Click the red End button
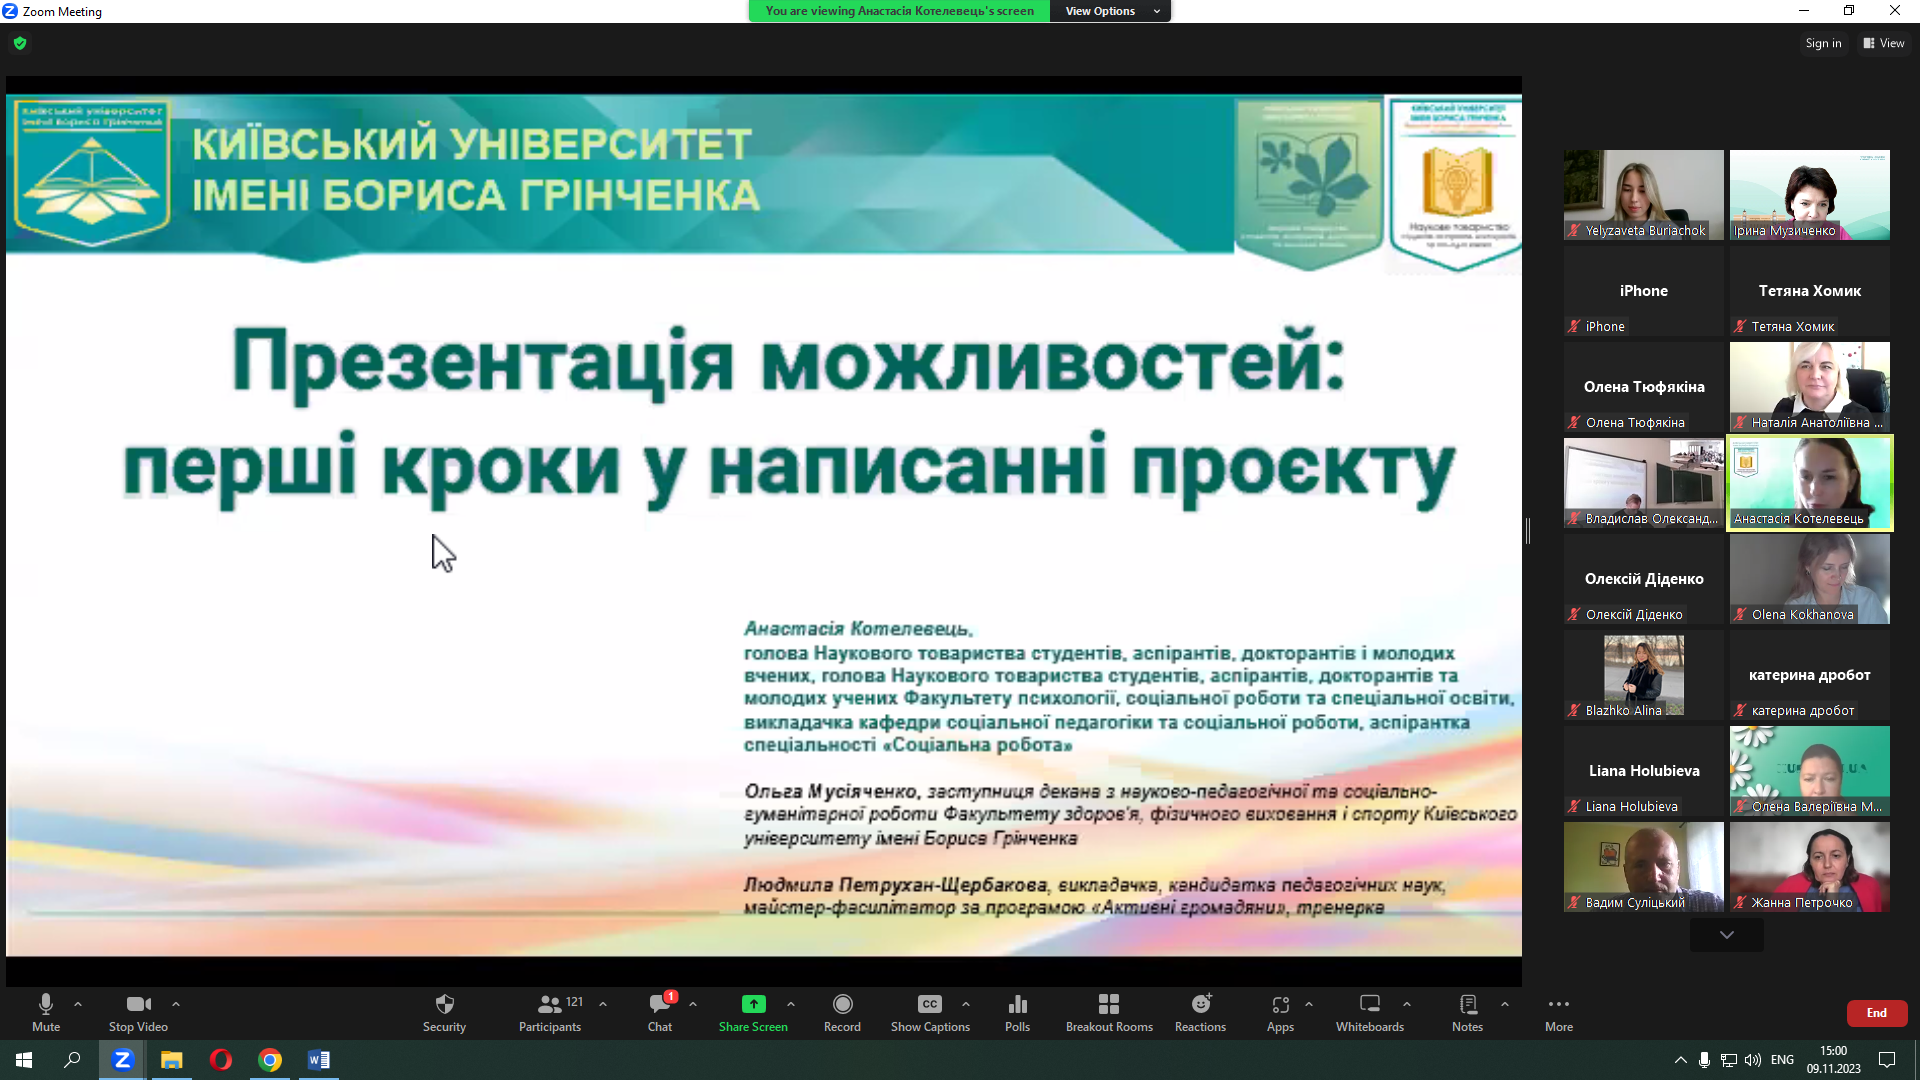Screen dimensions: 1920x1080 coord(1876,1013)
